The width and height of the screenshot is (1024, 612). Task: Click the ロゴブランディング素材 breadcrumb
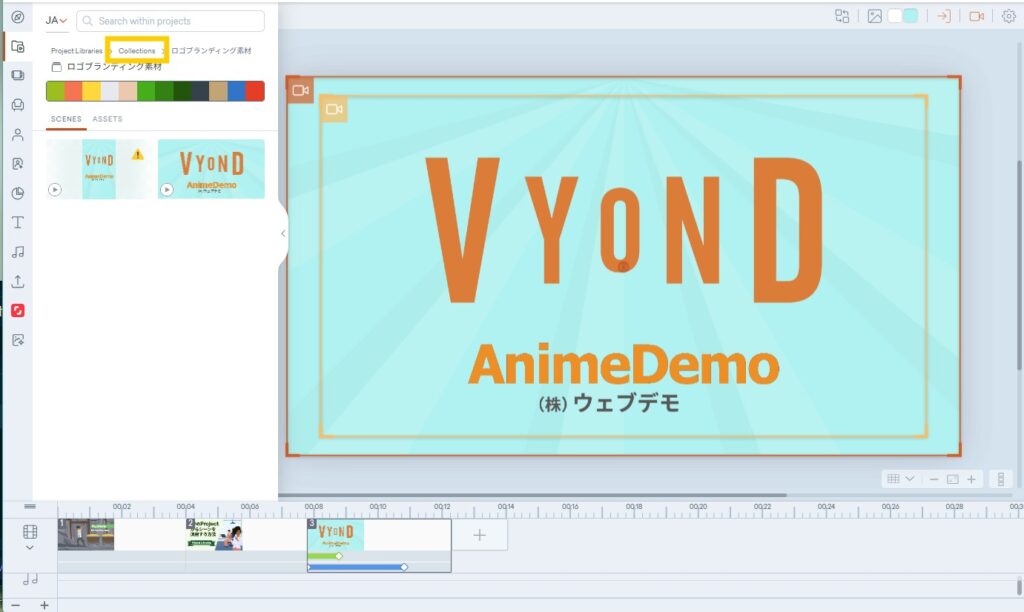click(211, 51)
